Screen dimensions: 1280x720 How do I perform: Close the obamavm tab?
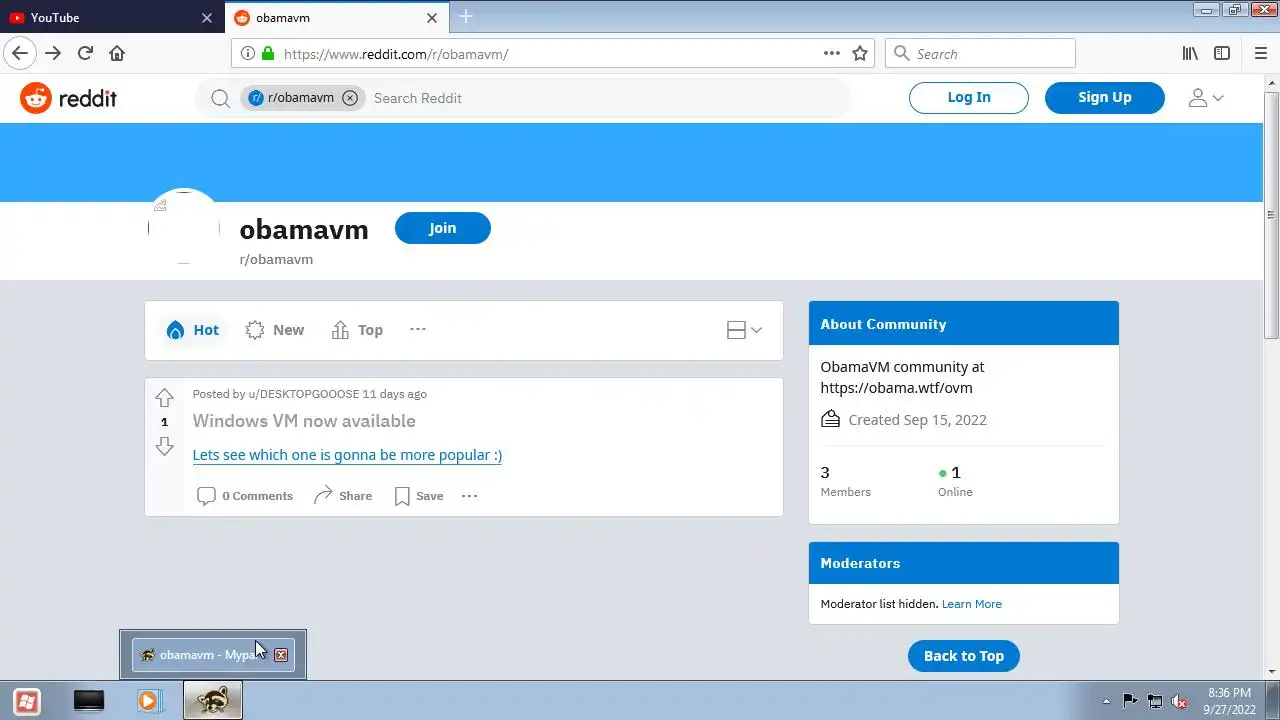(x=432, y=18)
